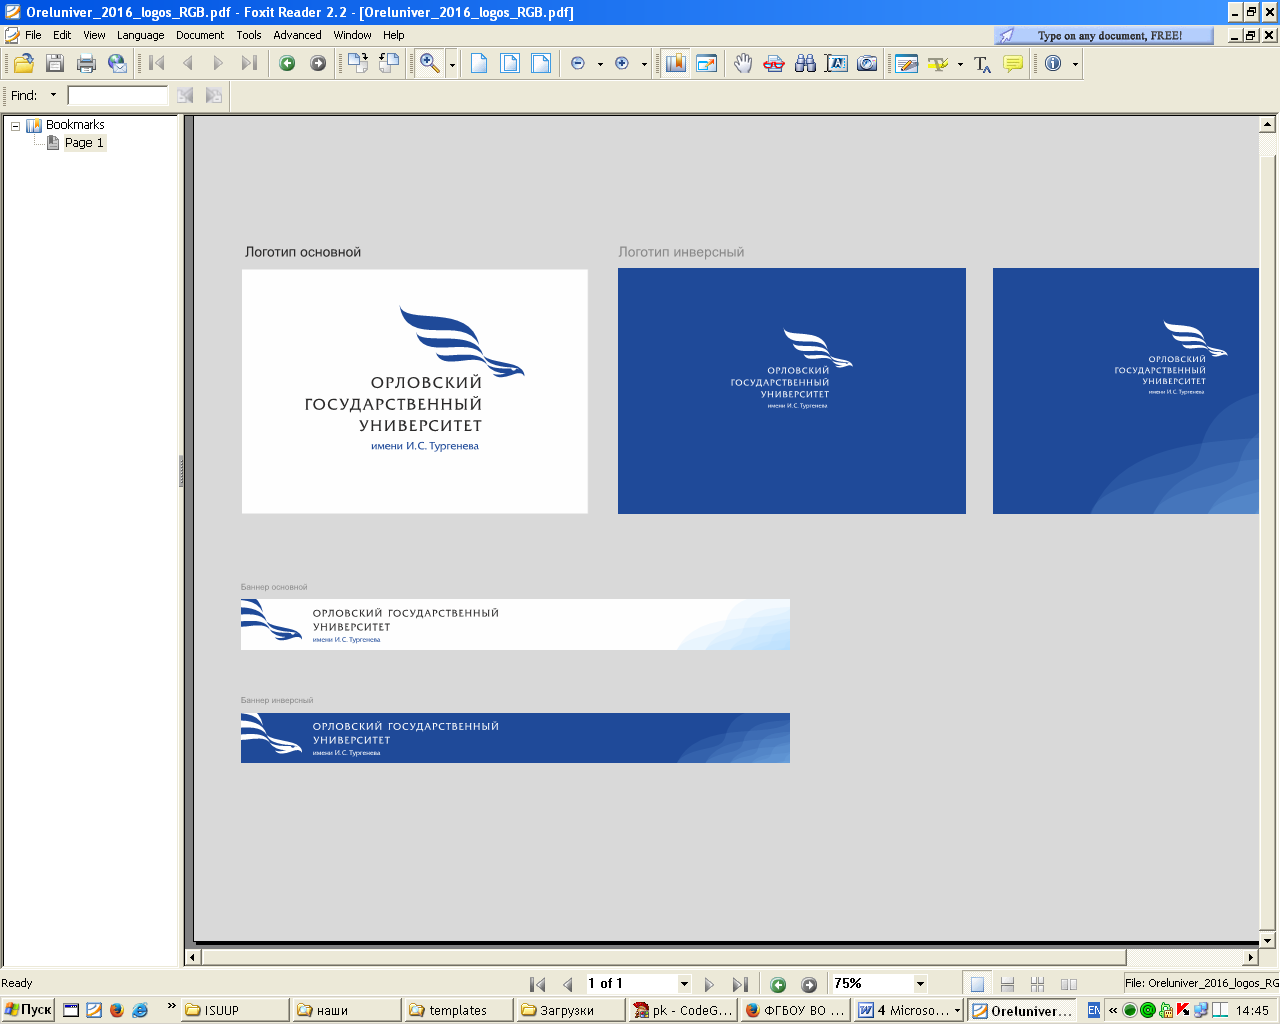Viewport: 1280px width, 1024px height.
Task: Click the Save disk icon
Action: (55, 64)
